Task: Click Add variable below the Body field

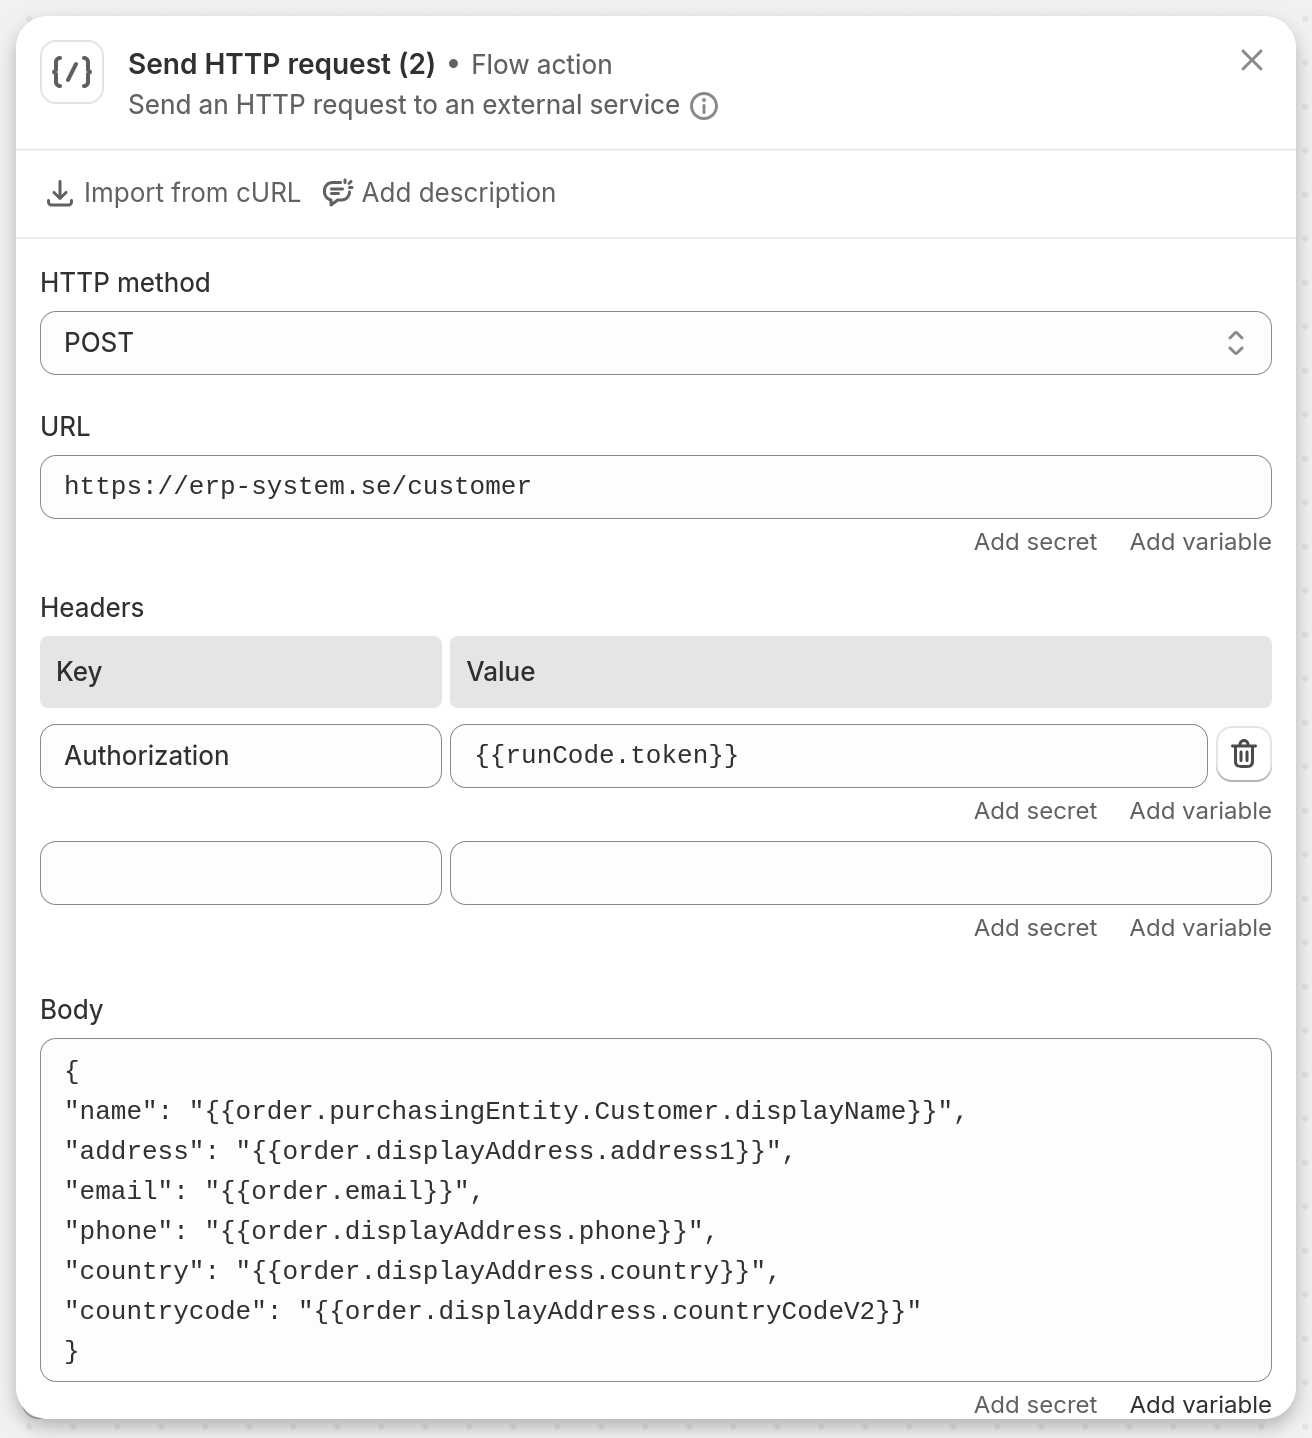Action: coord(1199,1404)
